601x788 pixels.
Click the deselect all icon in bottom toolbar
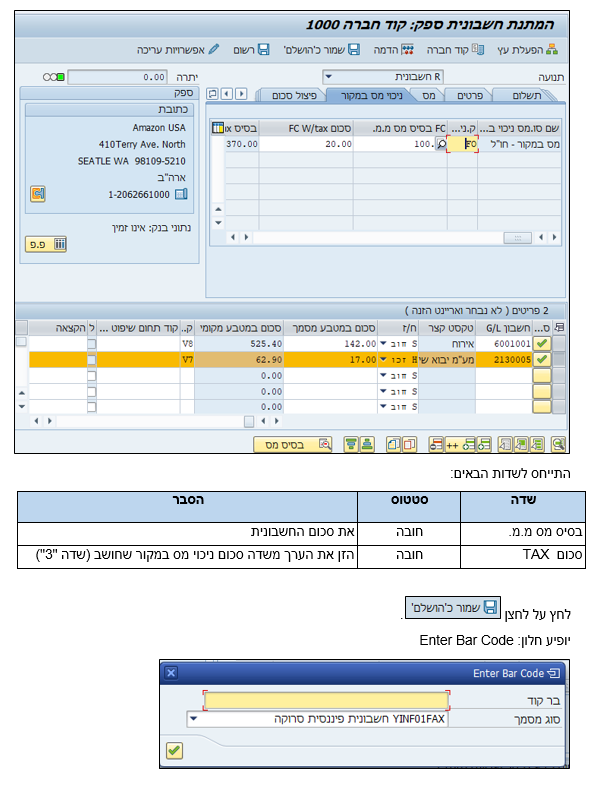pos(505,444)
